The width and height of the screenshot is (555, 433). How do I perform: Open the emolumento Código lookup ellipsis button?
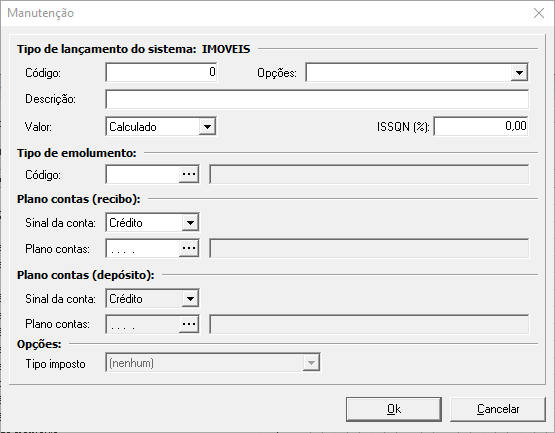[189, 174]
